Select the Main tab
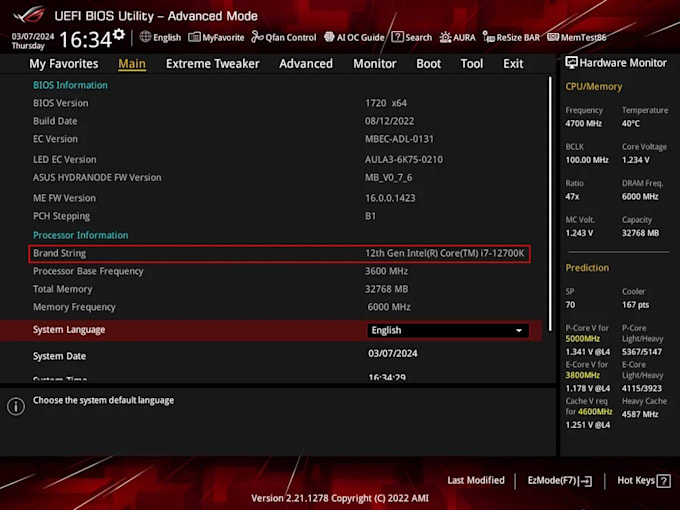 (x=132, y=64)
